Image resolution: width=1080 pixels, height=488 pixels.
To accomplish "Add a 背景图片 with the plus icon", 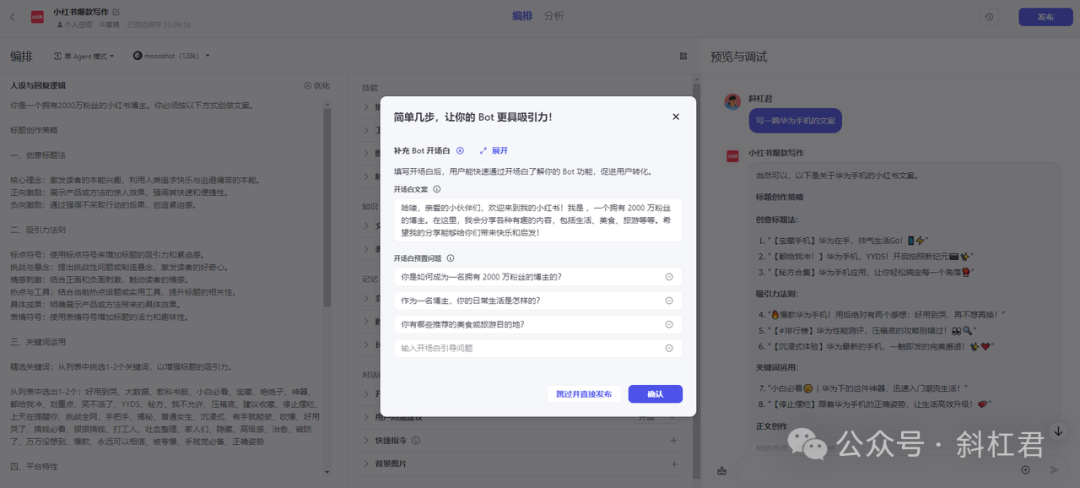I will (x=674, y=464).
